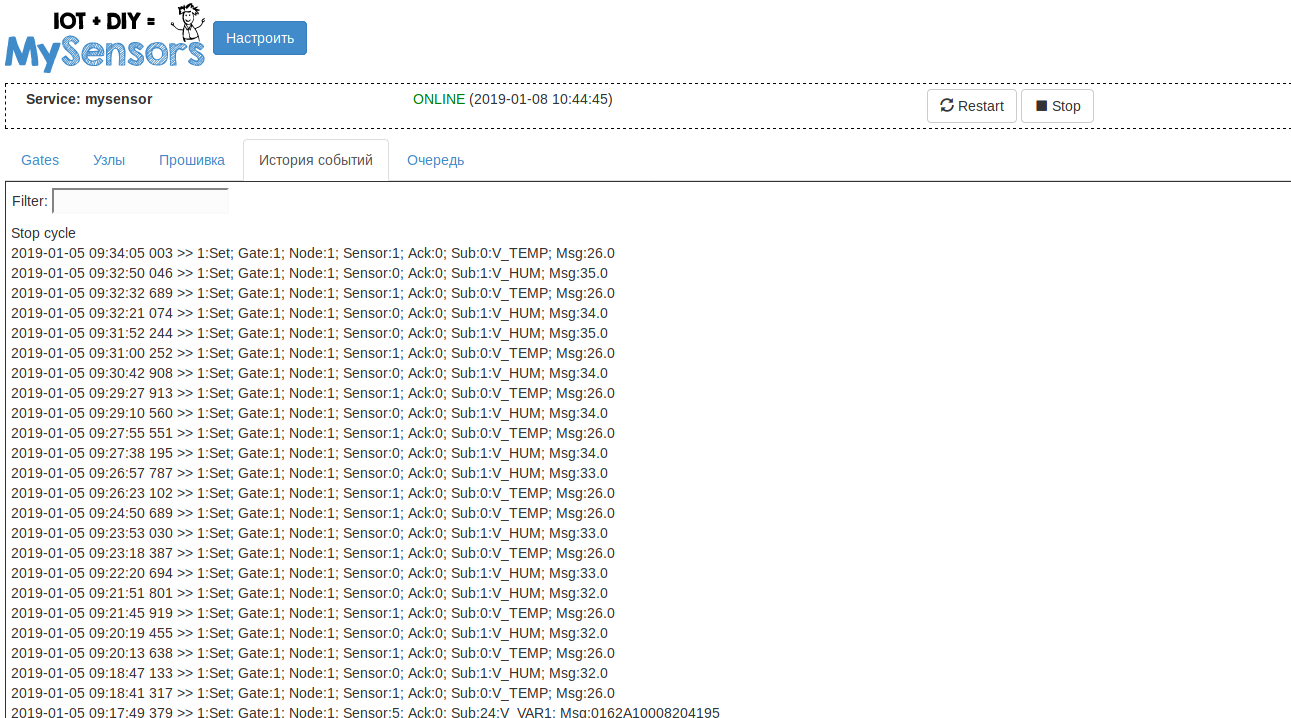The height and width of the screenshot is (718, 1291).
Task: Open the Настроить settings button
Action: pyautogui.click(x=260, y=38)
